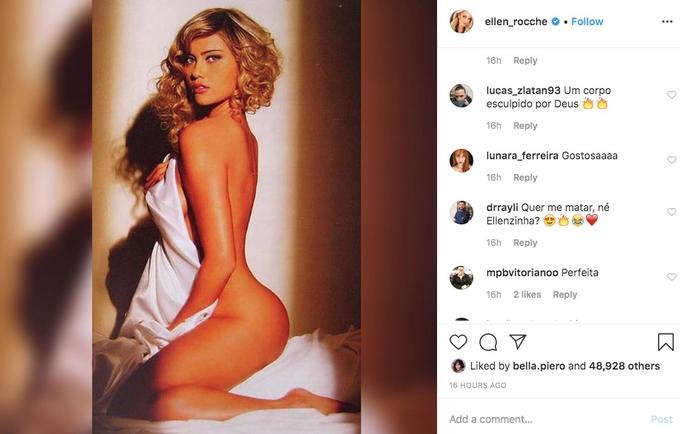This screenshot has width=680, height=434.
Task: Open the bella.piero profile link
Action: (539, 366)
